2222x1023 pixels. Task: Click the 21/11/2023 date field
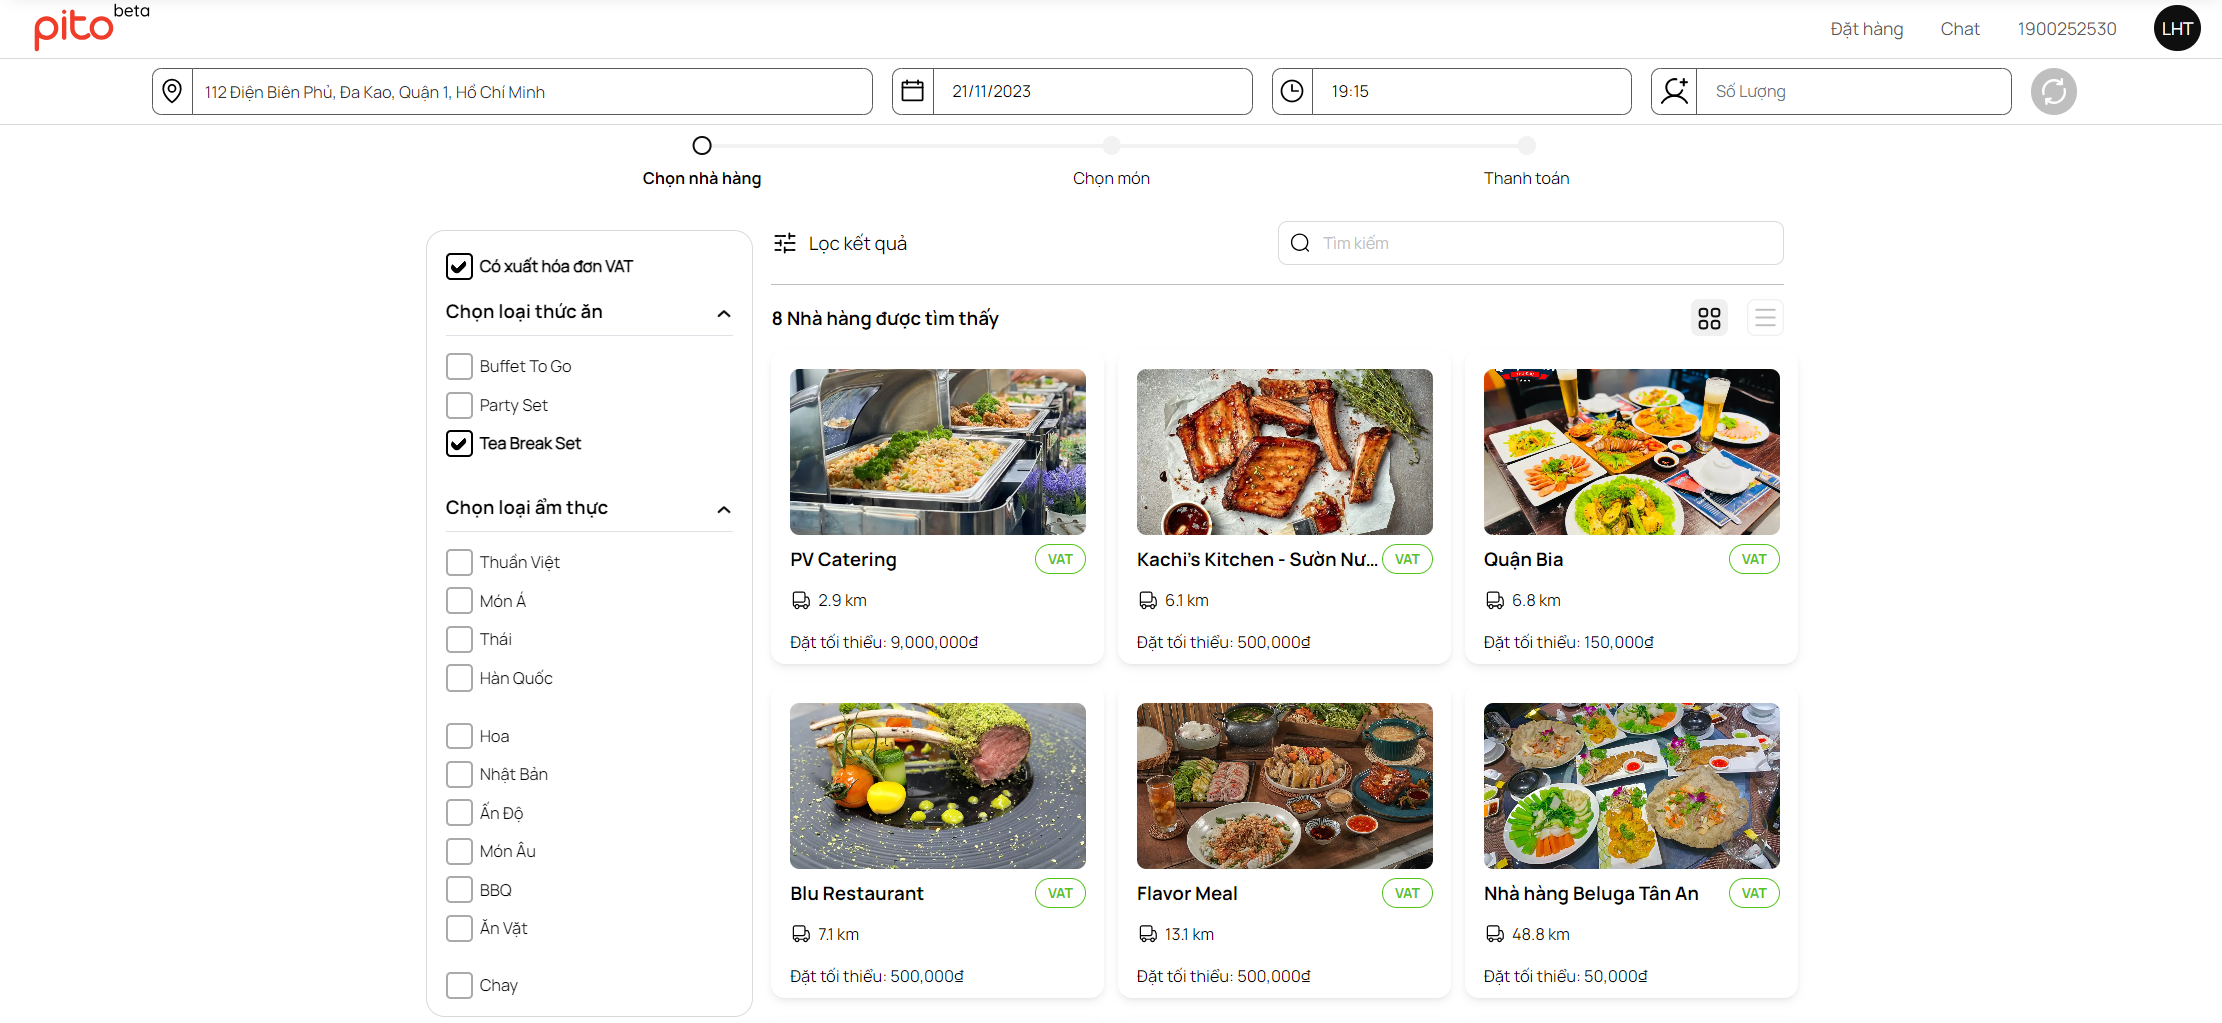pos(1092,92)
